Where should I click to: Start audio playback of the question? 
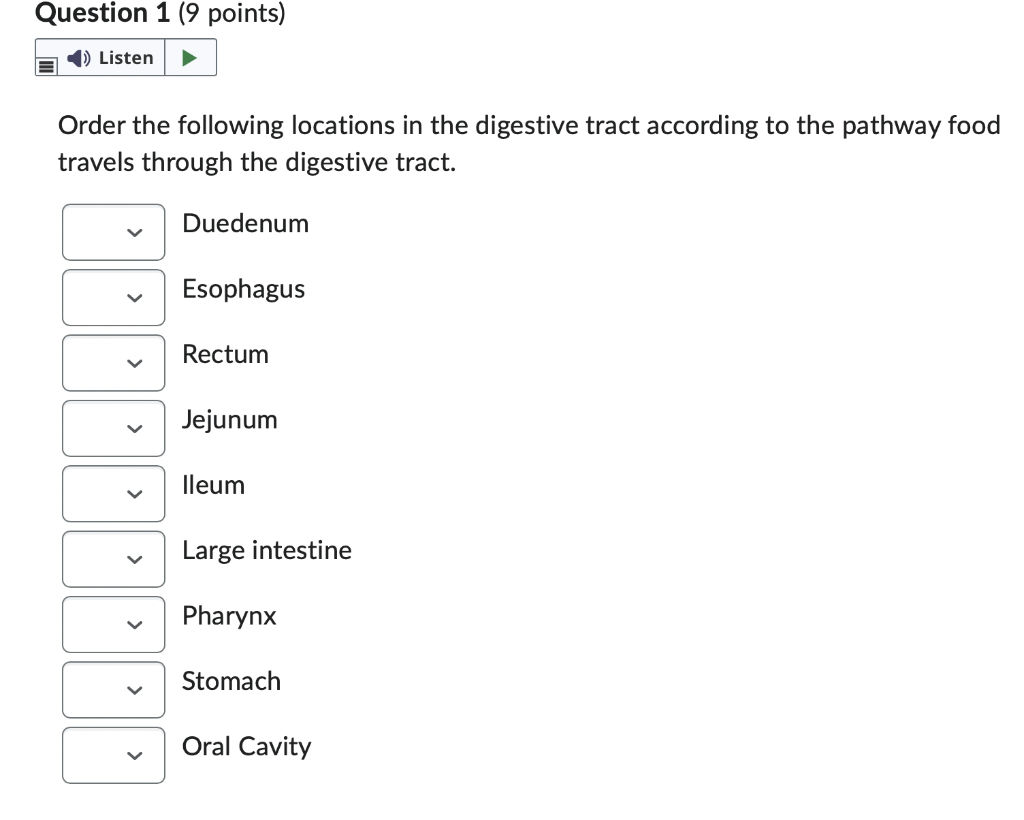point(191,57)
